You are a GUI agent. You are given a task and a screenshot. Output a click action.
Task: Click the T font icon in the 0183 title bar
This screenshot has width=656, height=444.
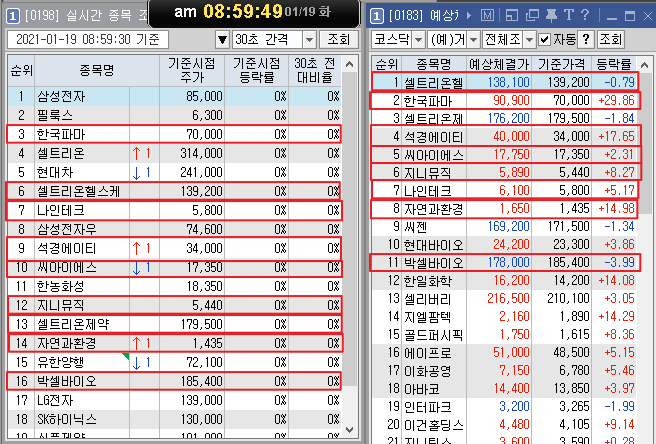tap(569, 16)
